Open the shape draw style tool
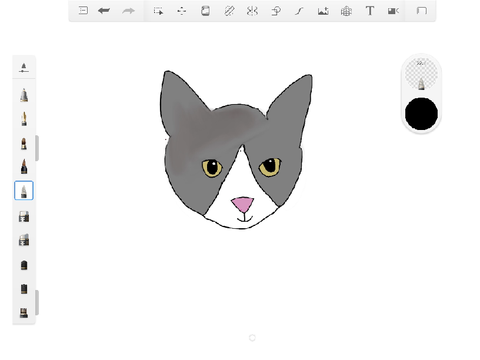The image size is (480, 360). [x=276, y=11]
